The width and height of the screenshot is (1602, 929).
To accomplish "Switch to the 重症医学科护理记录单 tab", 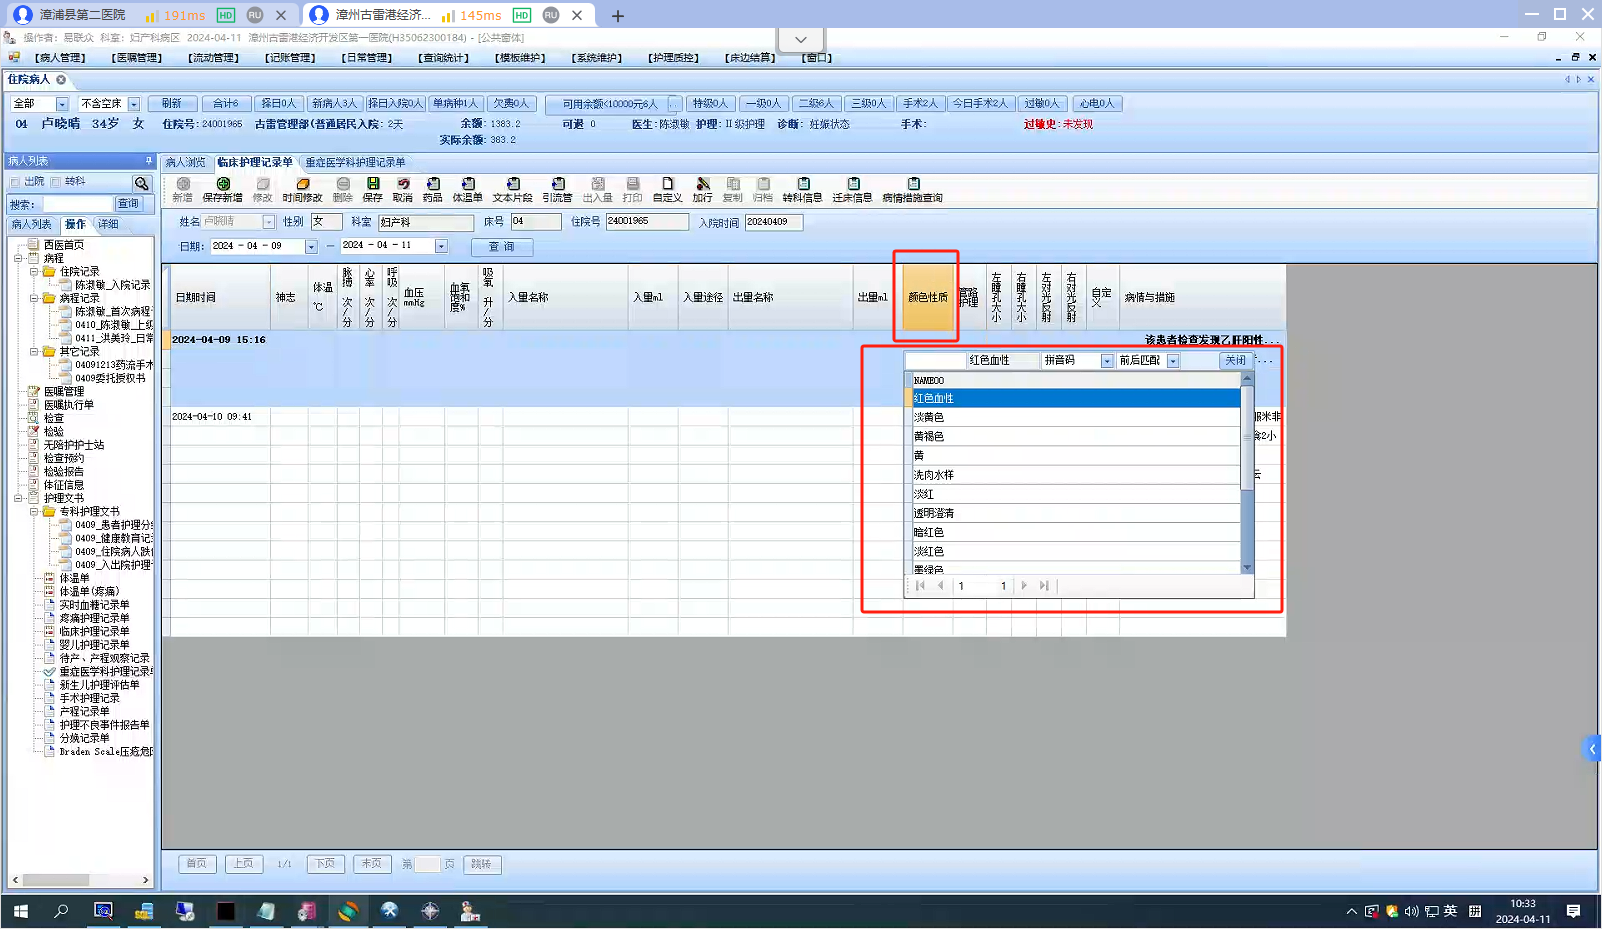I will [355, 162].
